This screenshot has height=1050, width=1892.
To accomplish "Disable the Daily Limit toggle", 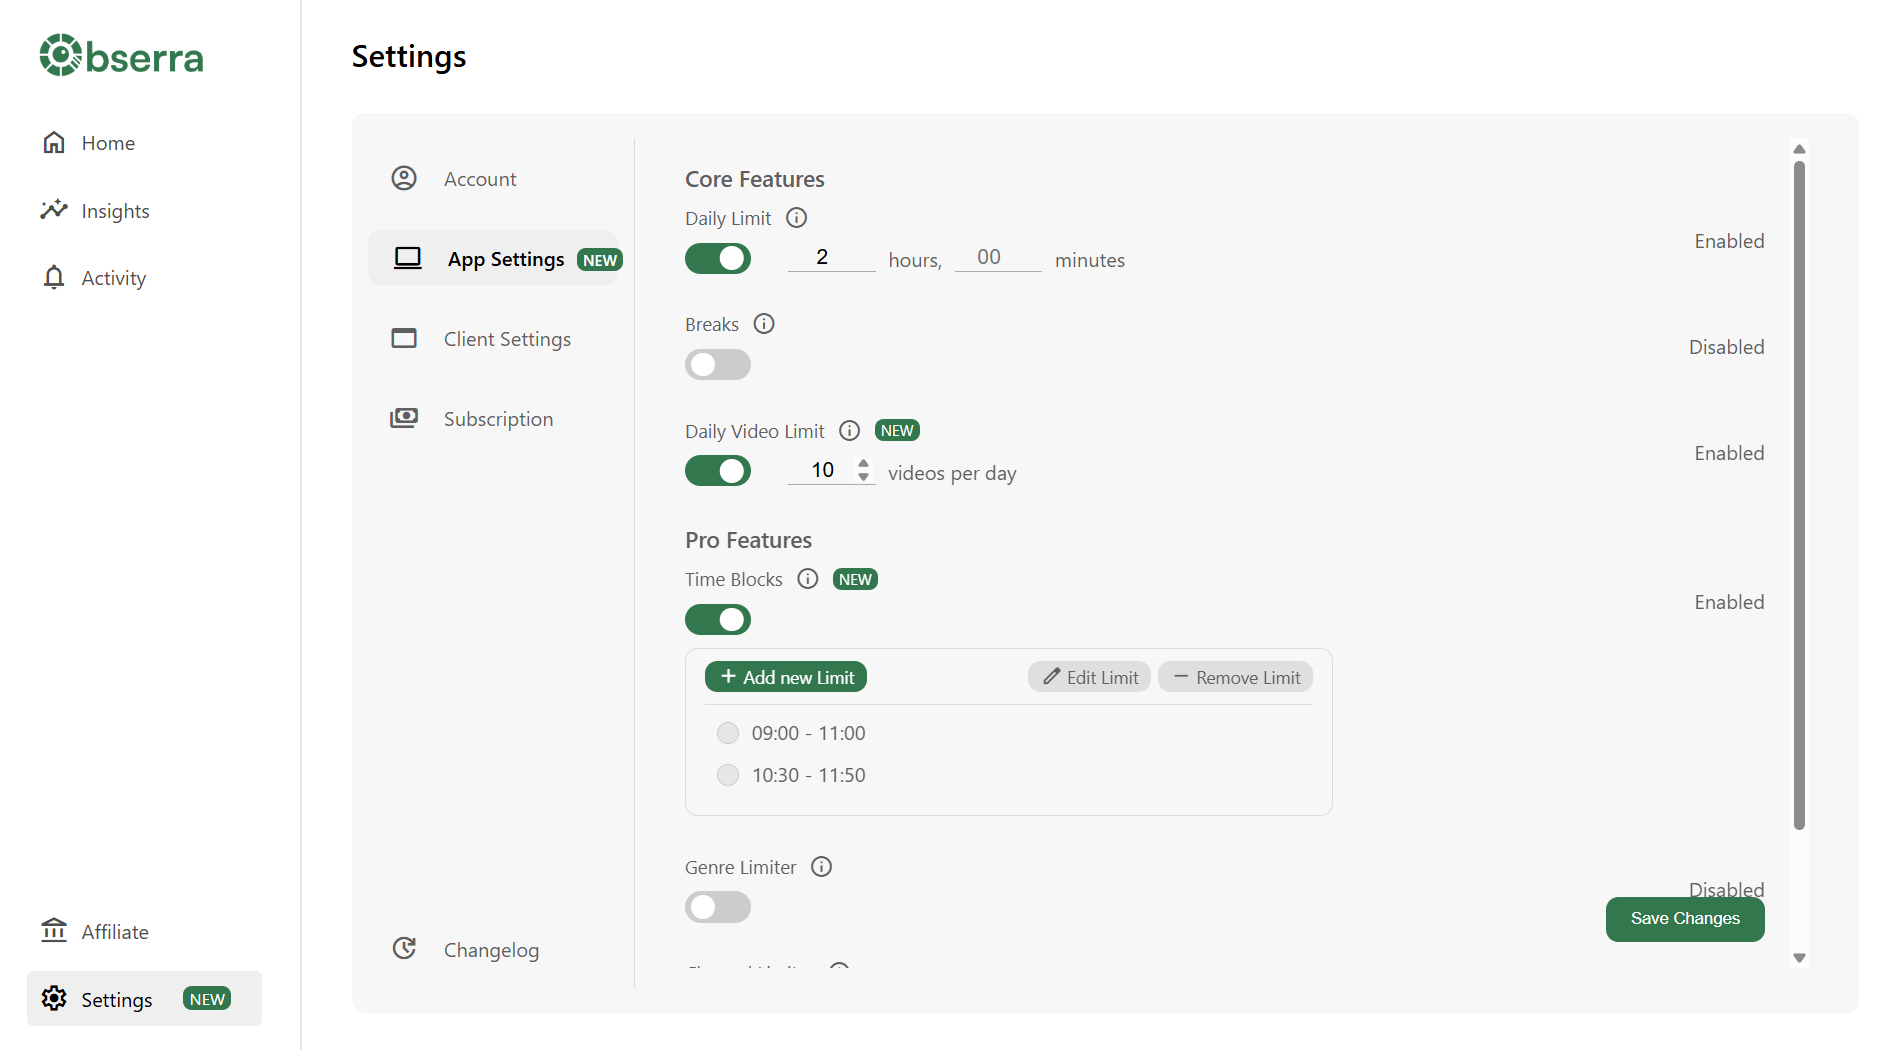I will (x=718, y=259).
